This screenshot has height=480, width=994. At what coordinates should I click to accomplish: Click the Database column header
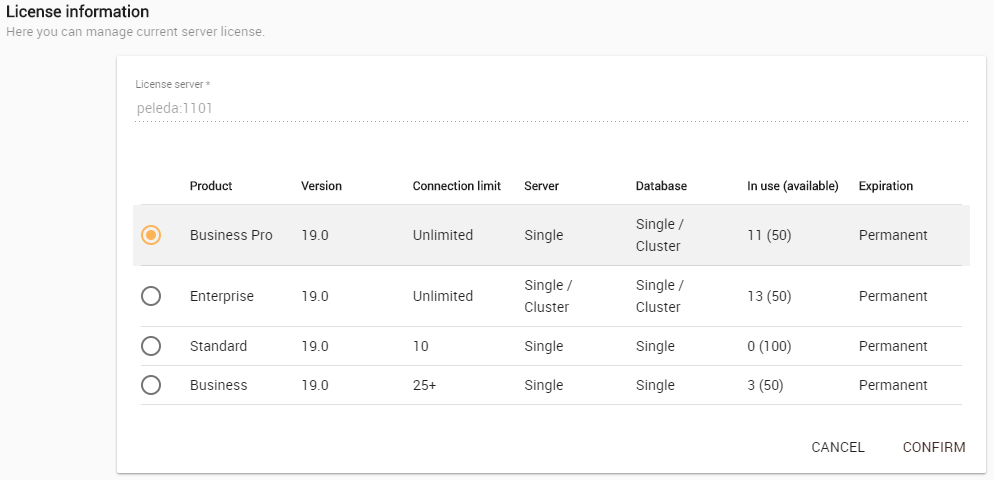661,186
